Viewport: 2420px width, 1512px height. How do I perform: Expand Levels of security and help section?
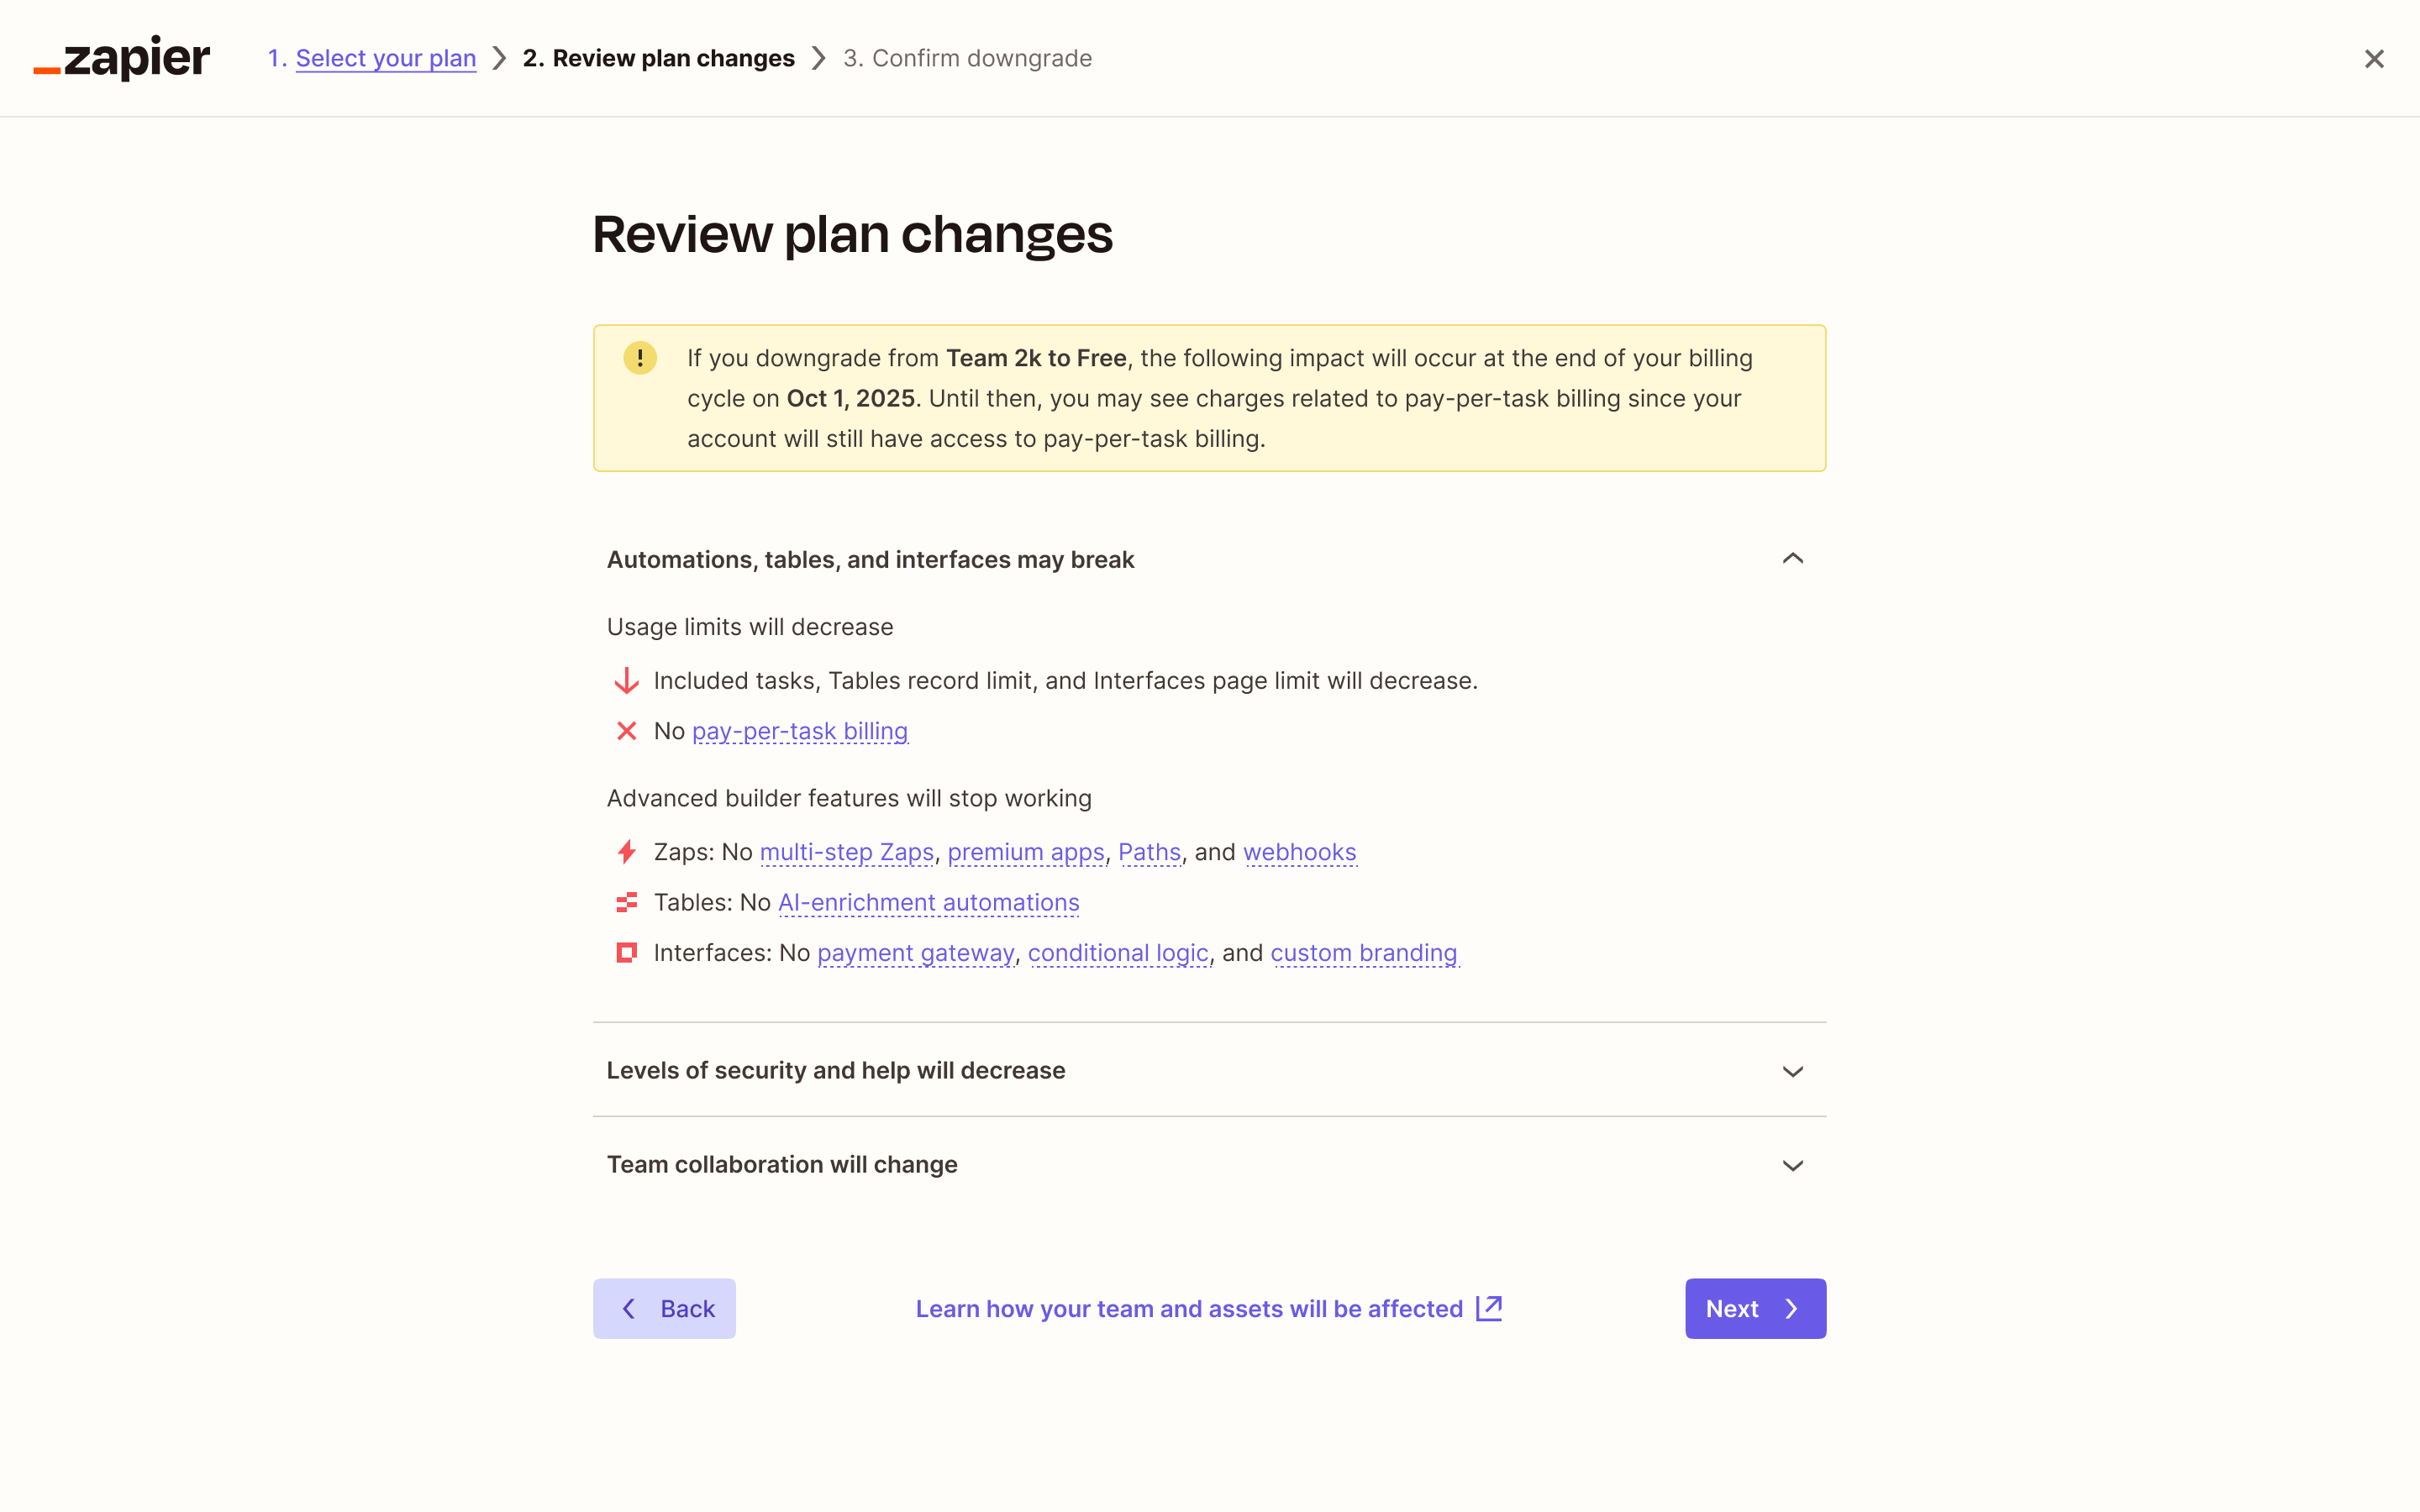click(x=1792, y=1070)
